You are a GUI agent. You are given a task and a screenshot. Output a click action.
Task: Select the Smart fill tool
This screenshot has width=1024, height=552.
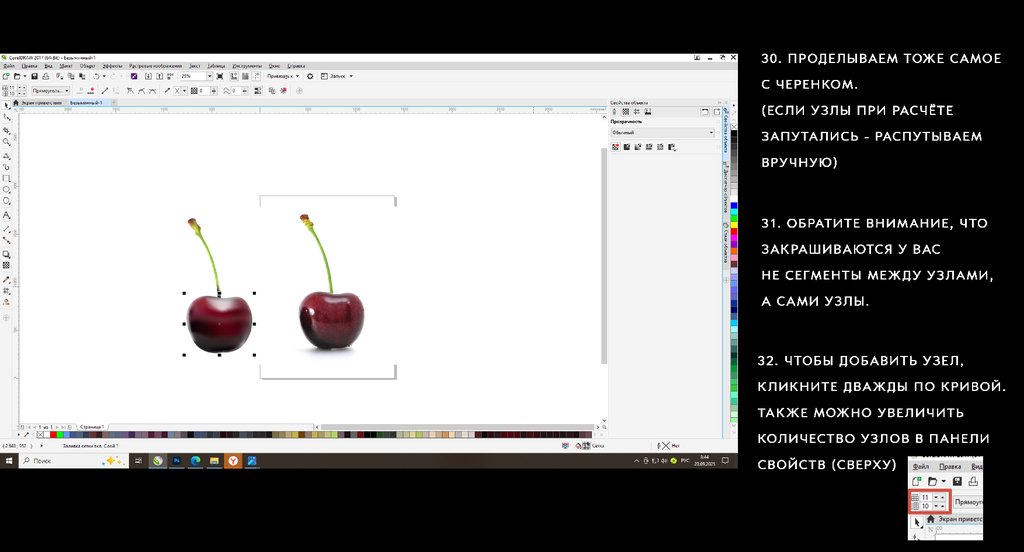7,302
